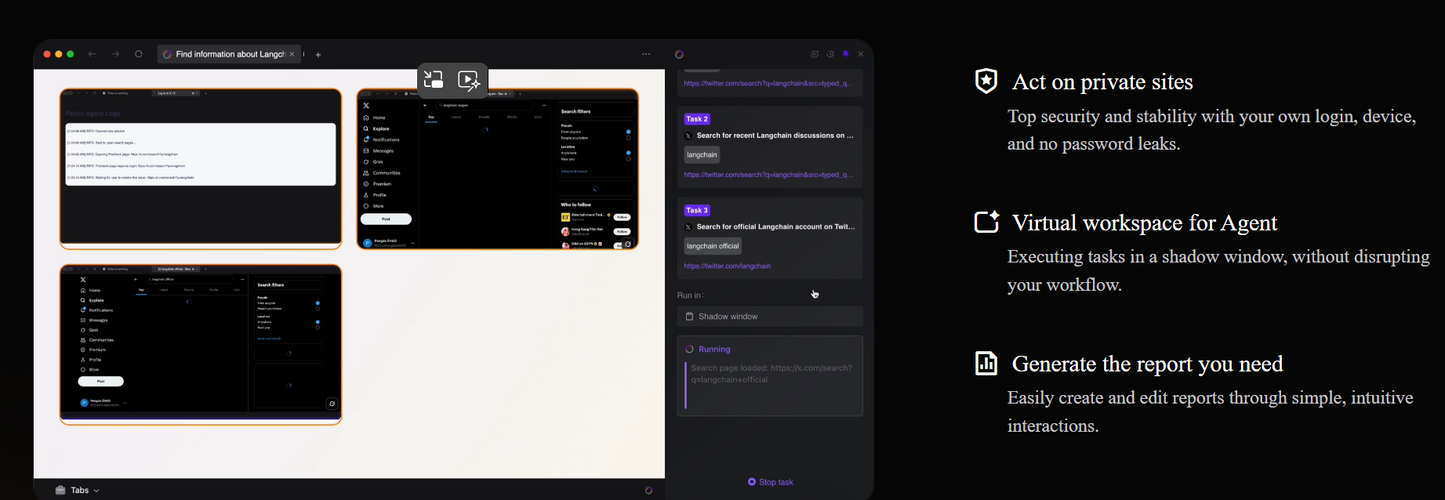Close the tab 'Find information about Langchain'
Screen dimensions: 1445x500
pyautogui.click(x=293, y=54)
